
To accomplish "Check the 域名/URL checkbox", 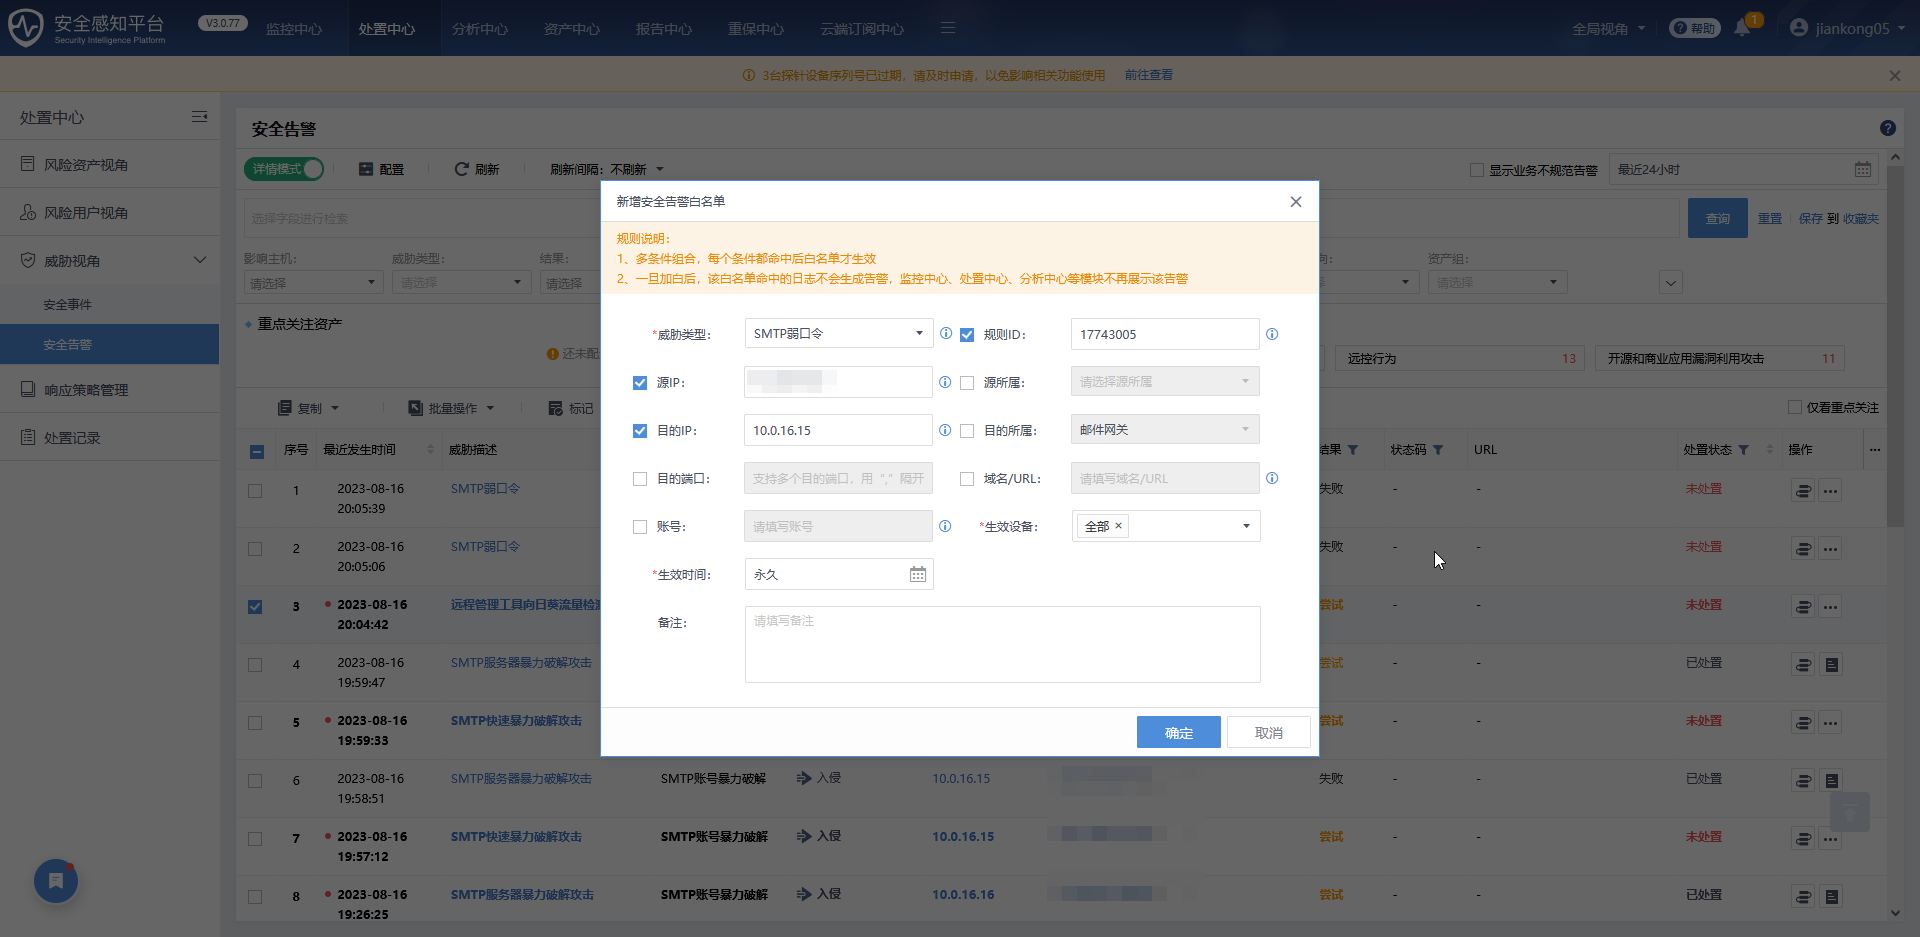I will [x=967, y=479].
